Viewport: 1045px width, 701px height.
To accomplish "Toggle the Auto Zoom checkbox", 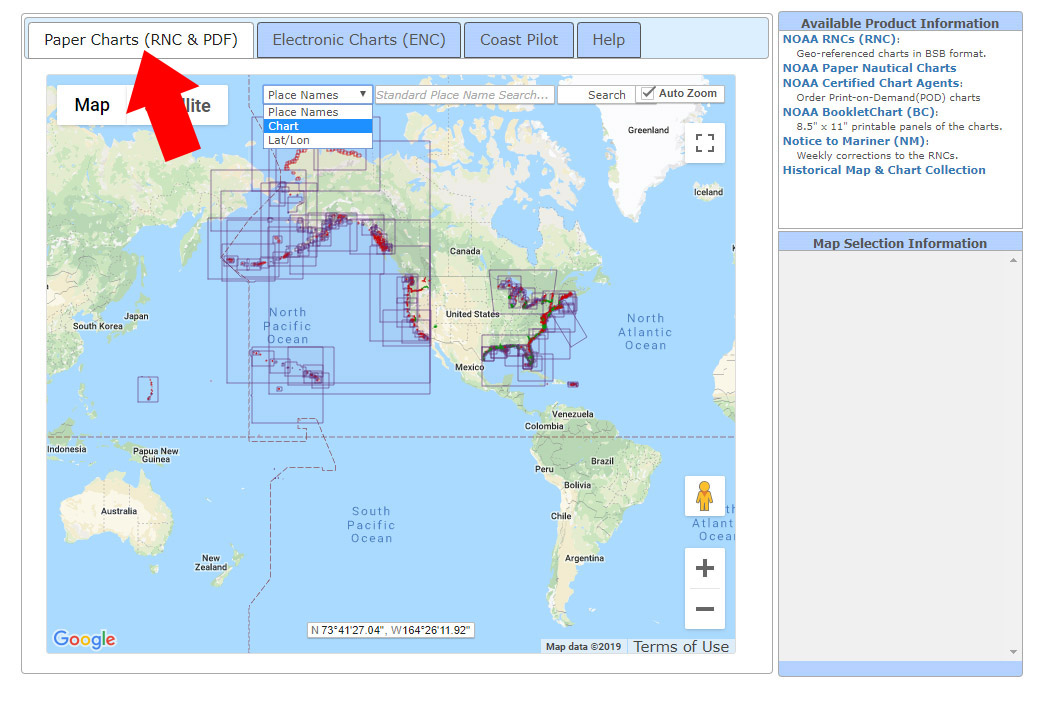I will pyautogui.click(x=647, y=94).
